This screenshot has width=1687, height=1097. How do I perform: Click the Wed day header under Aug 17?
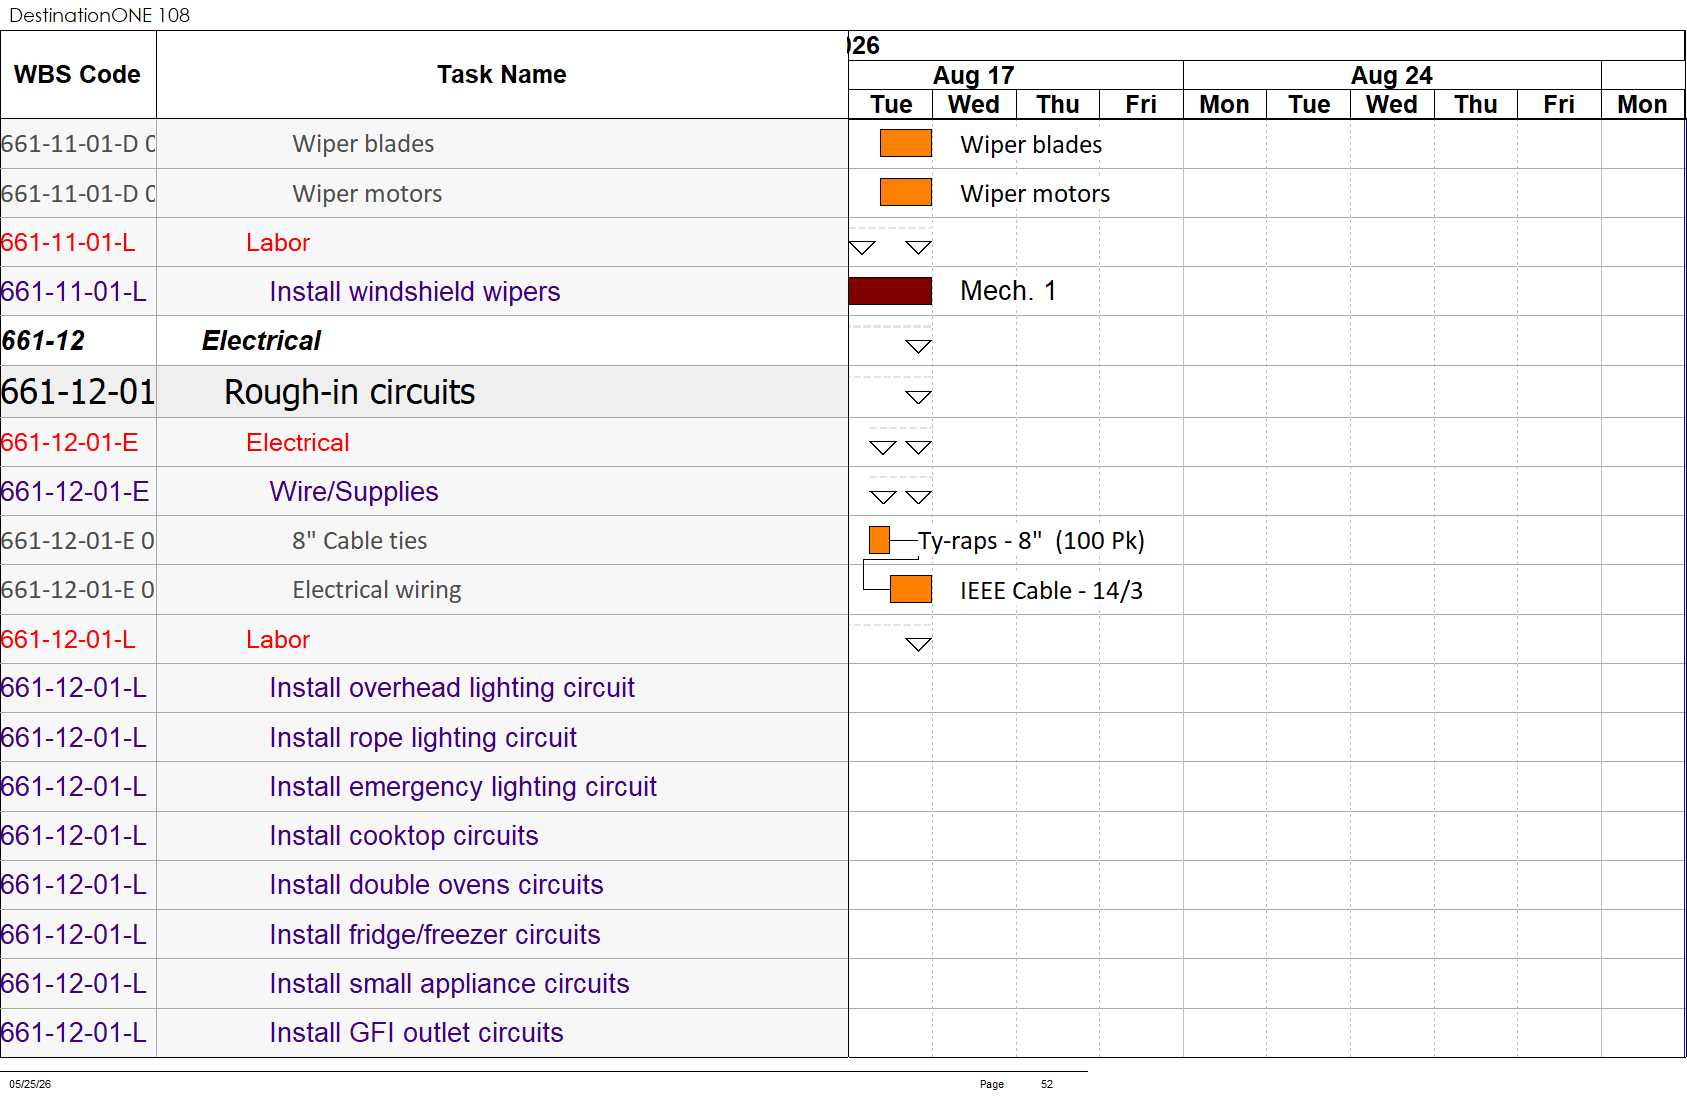(974, 104)
